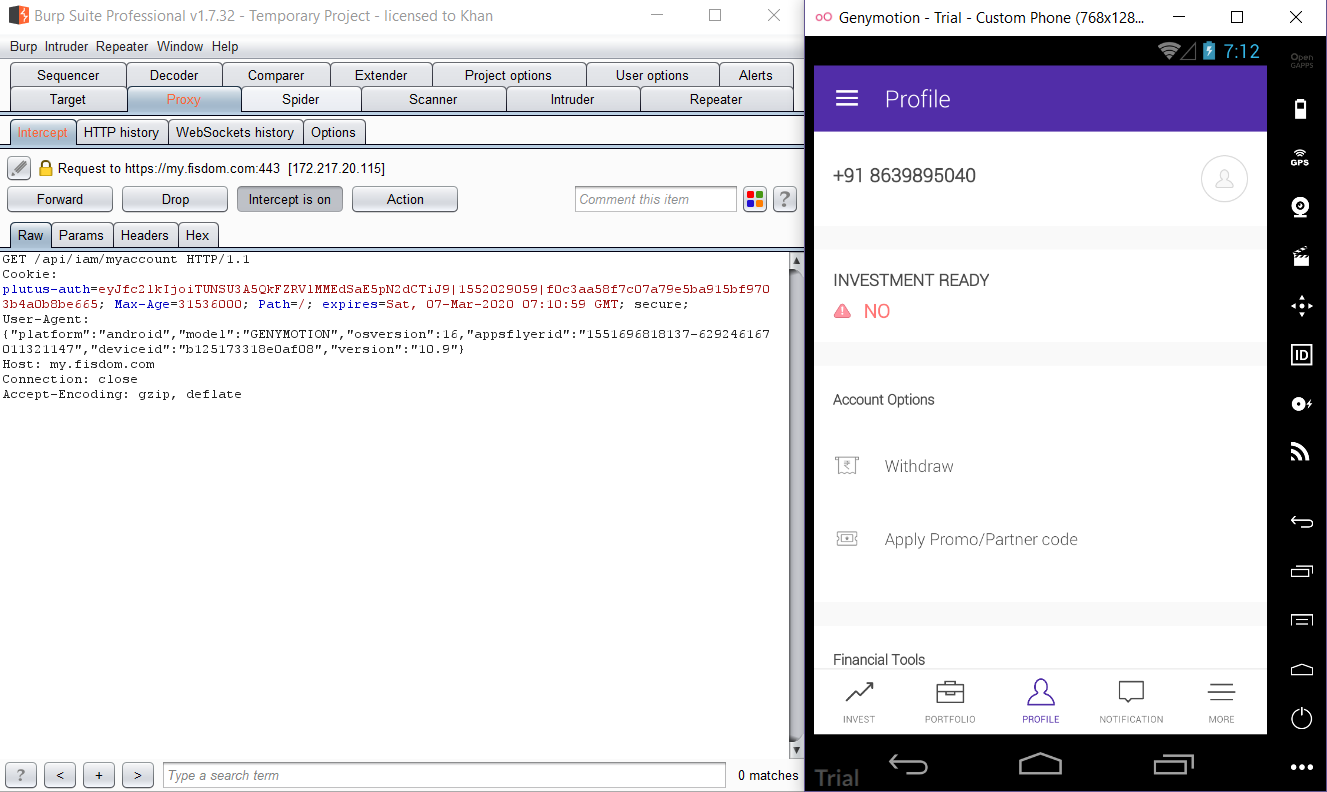1327x792 pixels.
Task: Open Genymotion remote control arrows icon
Action: 1301,306
